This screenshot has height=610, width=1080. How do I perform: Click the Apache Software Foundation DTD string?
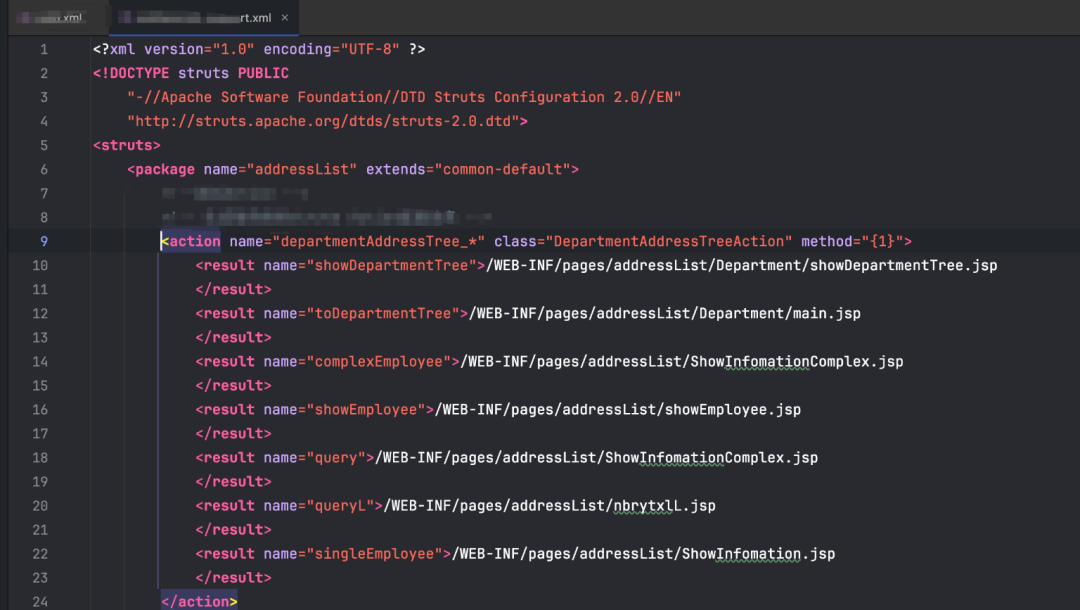(404, 98)
